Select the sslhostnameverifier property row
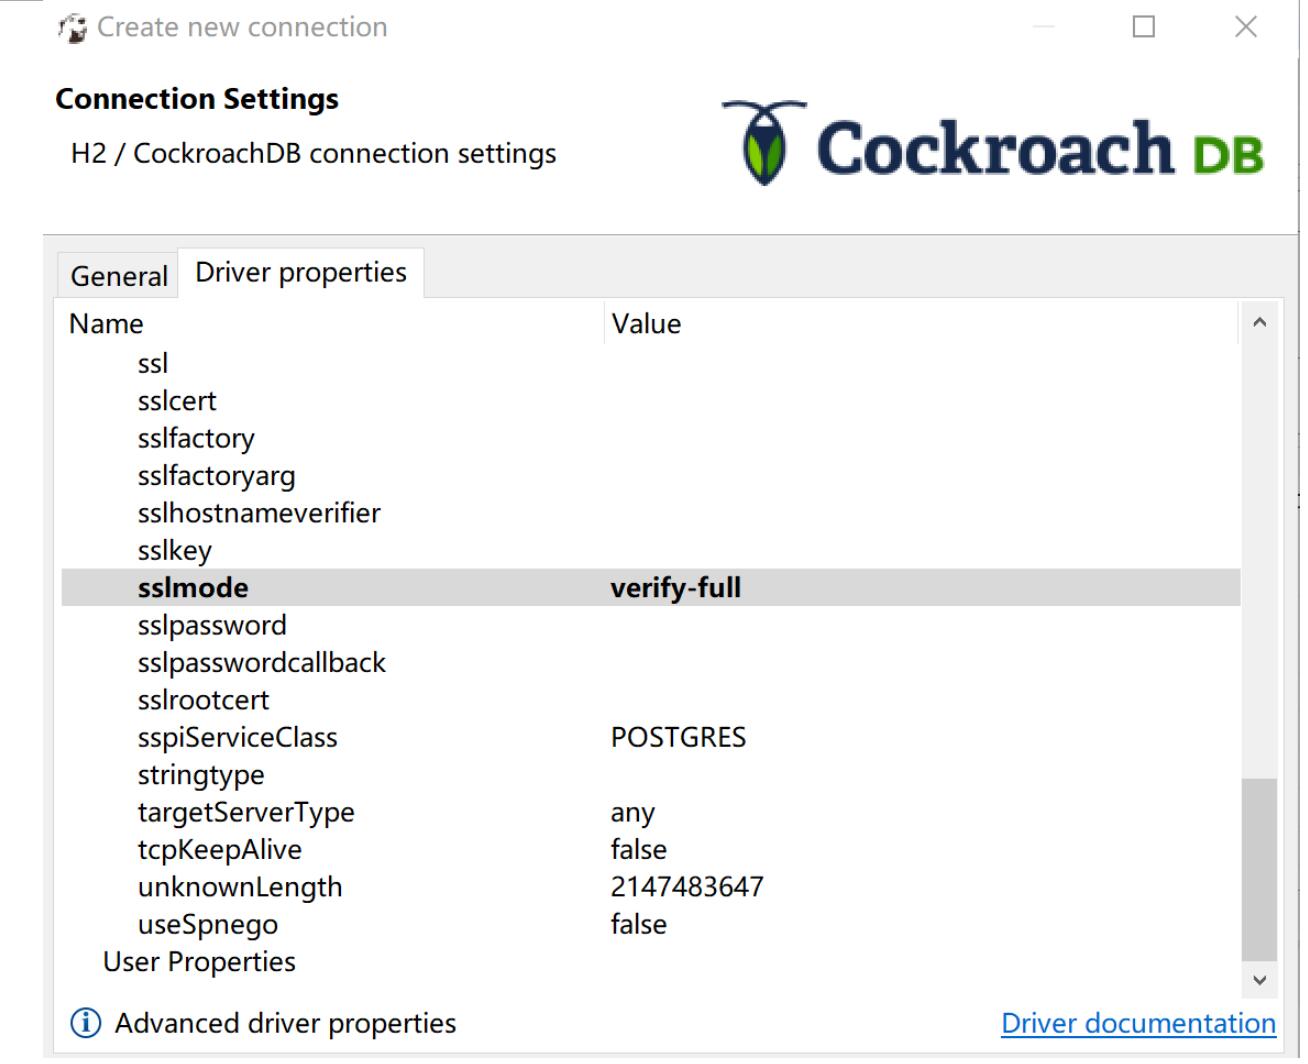 click(x=258, y=513)
